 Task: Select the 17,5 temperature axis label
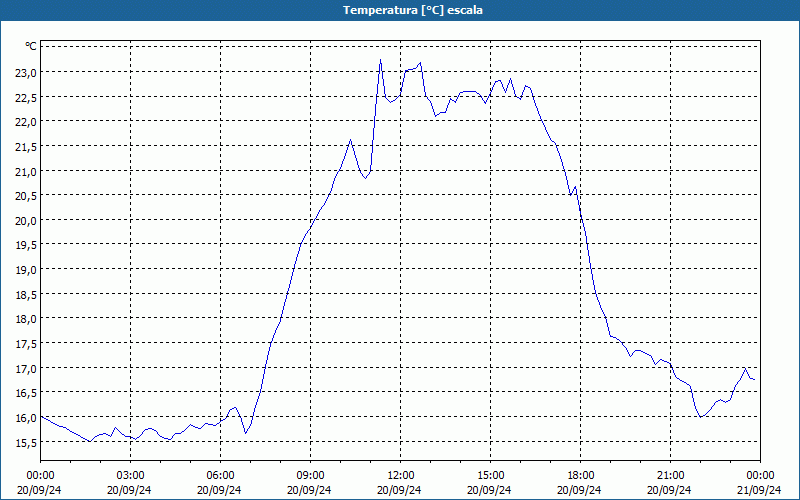coord(26,344)
